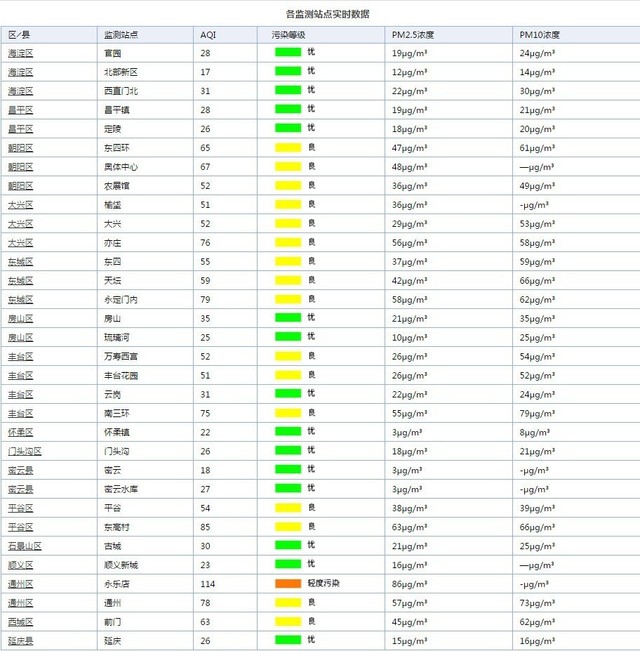Click PM2.5 value 86μg/m³

410,584
